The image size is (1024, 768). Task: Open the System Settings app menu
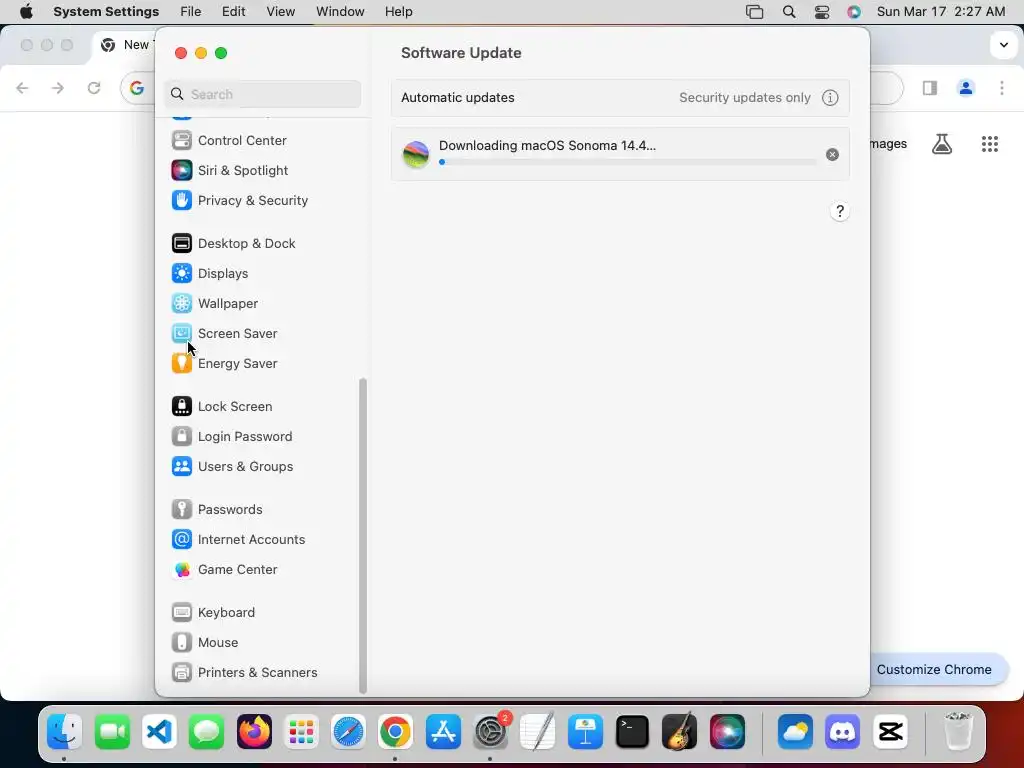pos(106,12)
